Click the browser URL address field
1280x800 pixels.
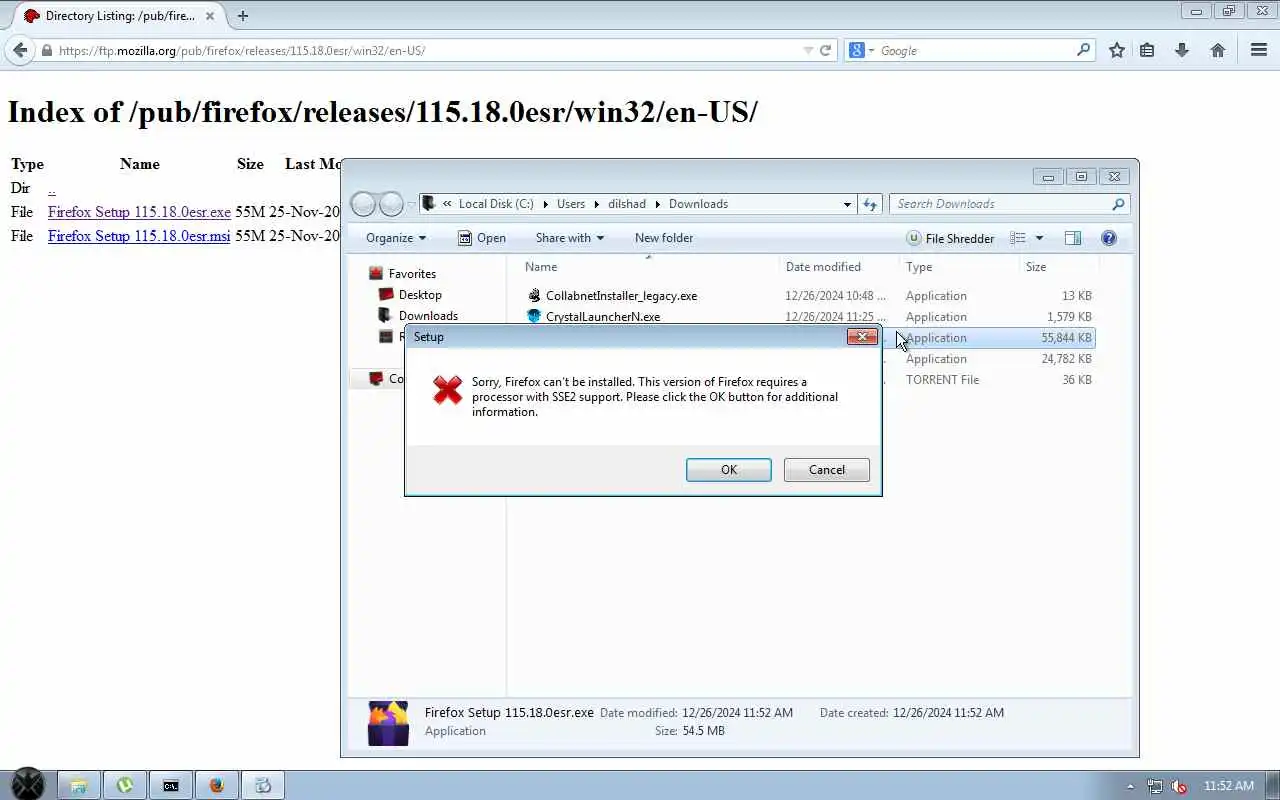[430, 50]
